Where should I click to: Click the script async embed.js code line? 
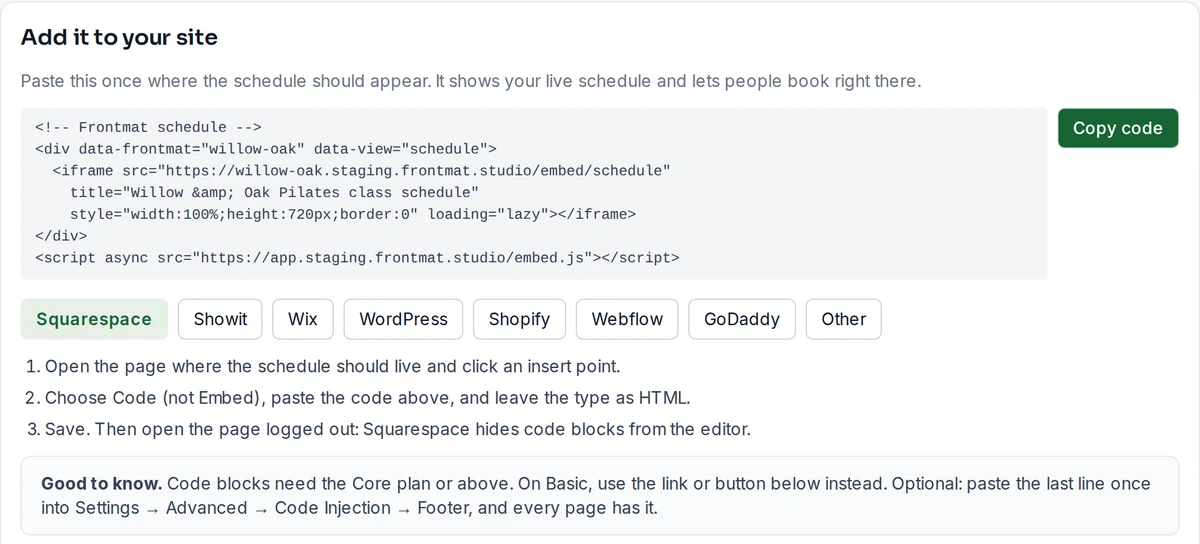point(357,258)
